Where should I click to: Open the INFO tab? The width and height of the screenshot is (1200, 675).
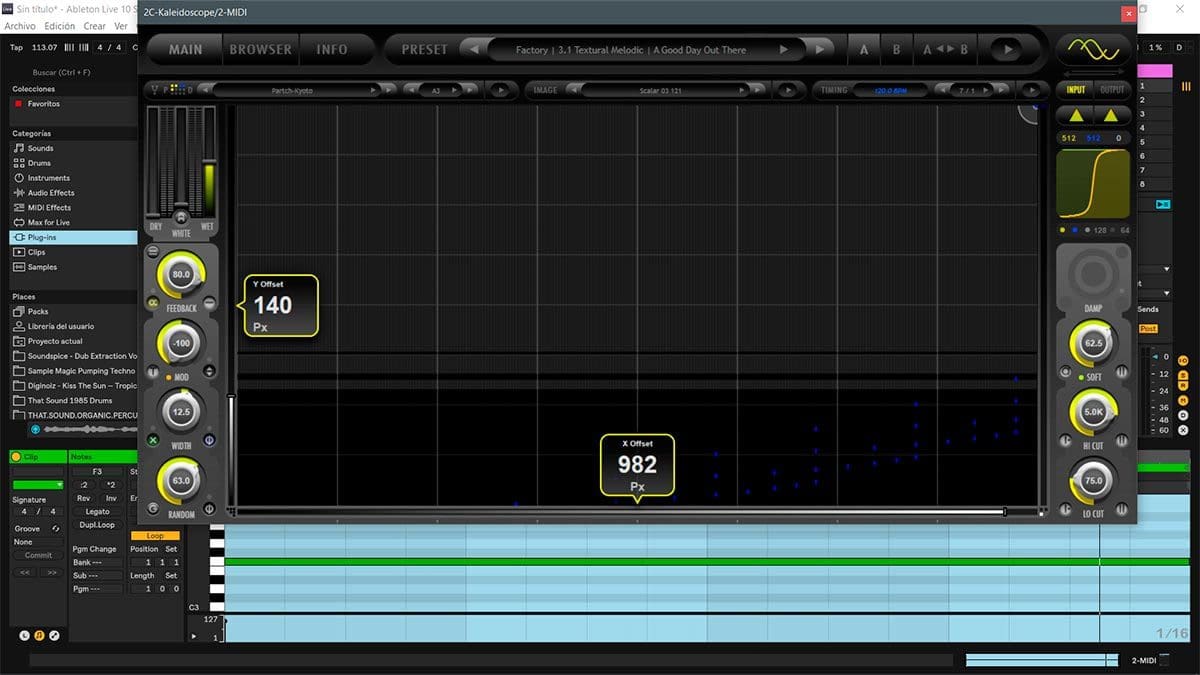332,50
